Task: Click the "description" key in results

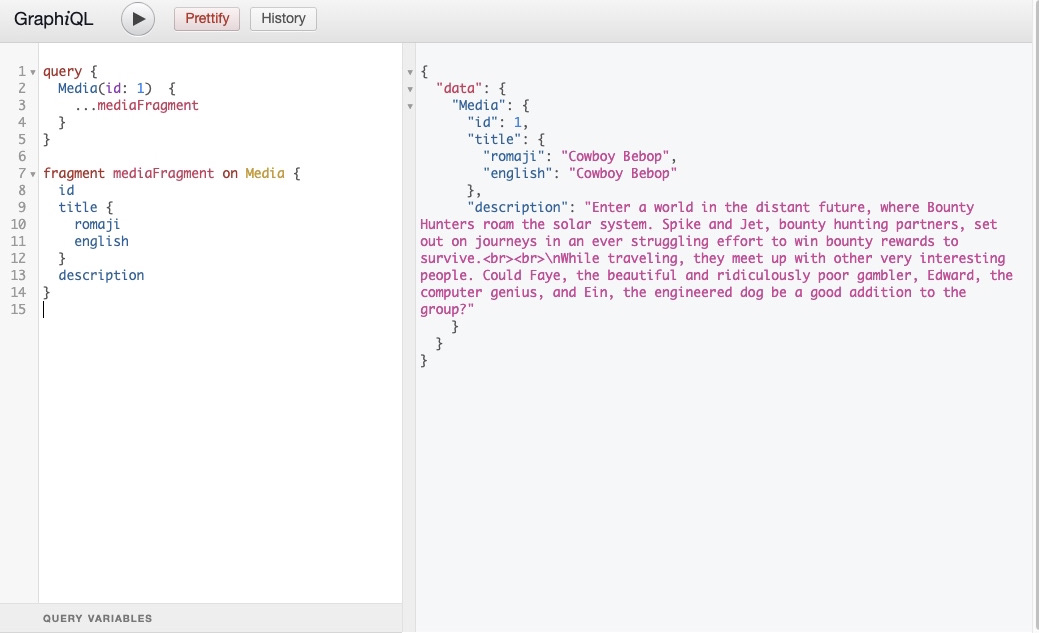Action: tap(518, 207)
